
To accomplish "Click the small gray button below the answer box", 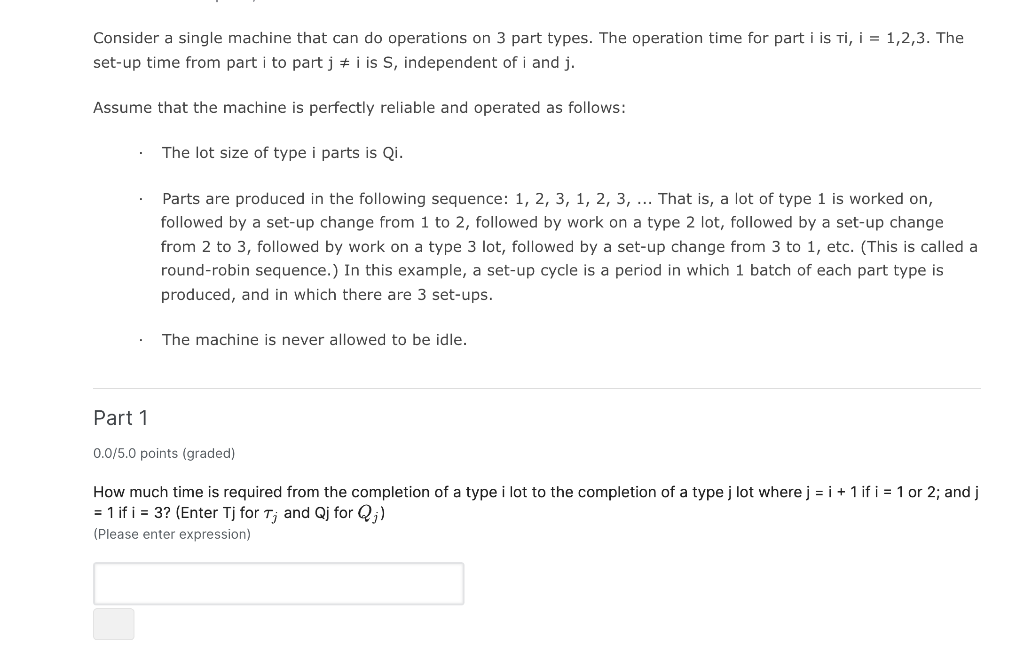I will [x=113, y=623].
